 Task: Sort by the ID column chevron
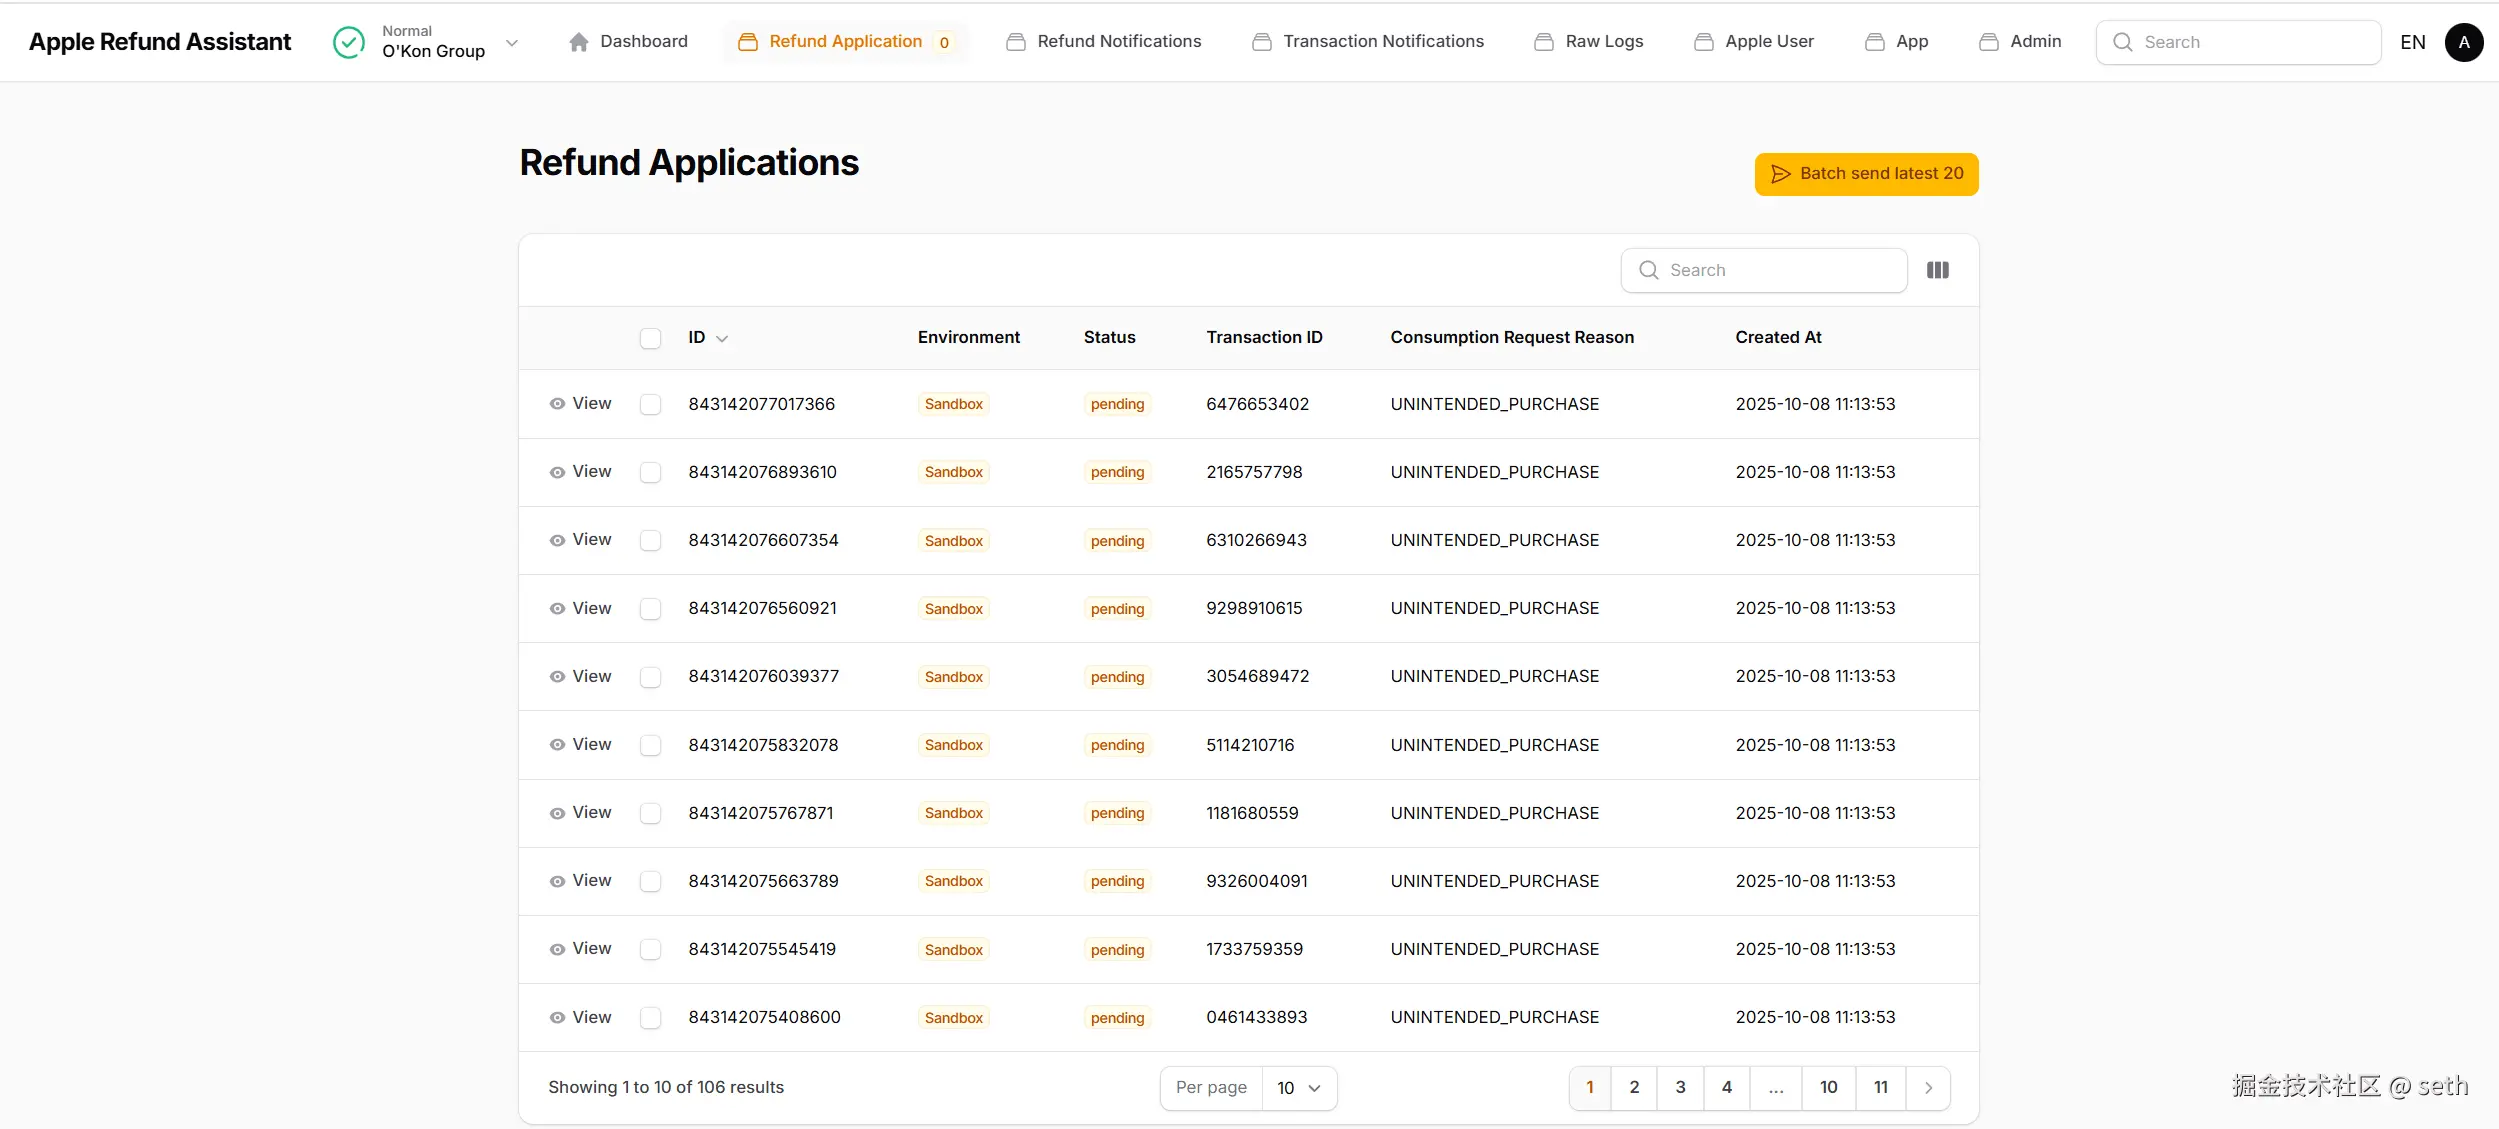click(722, 339)
